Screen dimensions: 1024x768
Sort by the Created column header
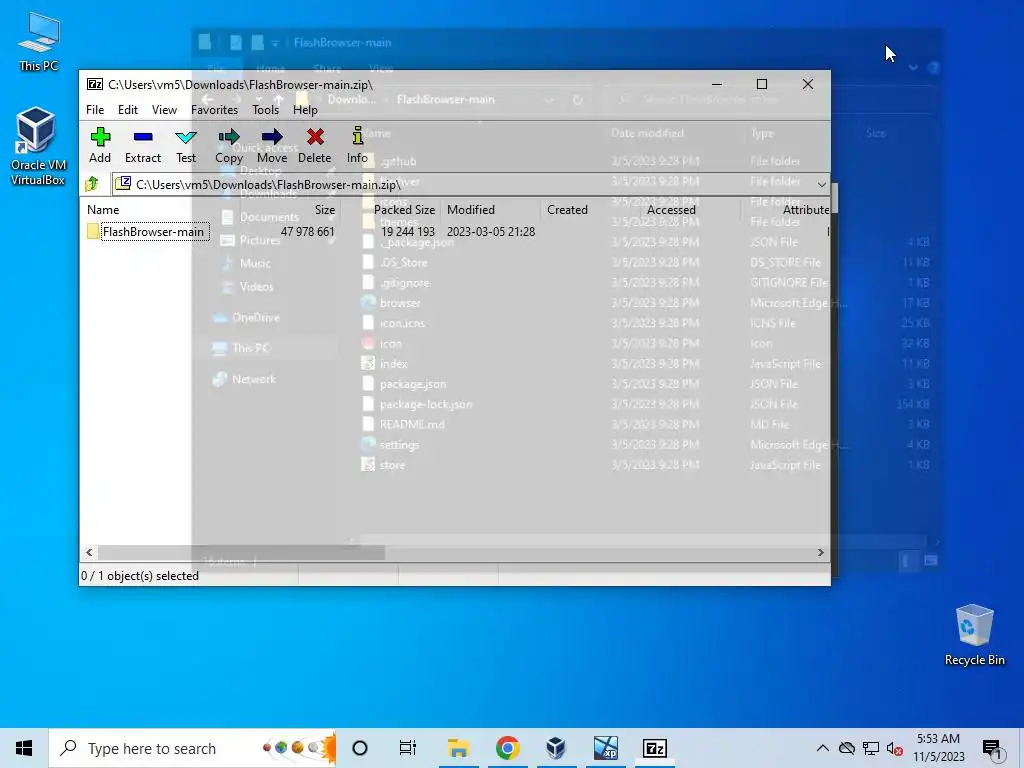click(567, 210)
